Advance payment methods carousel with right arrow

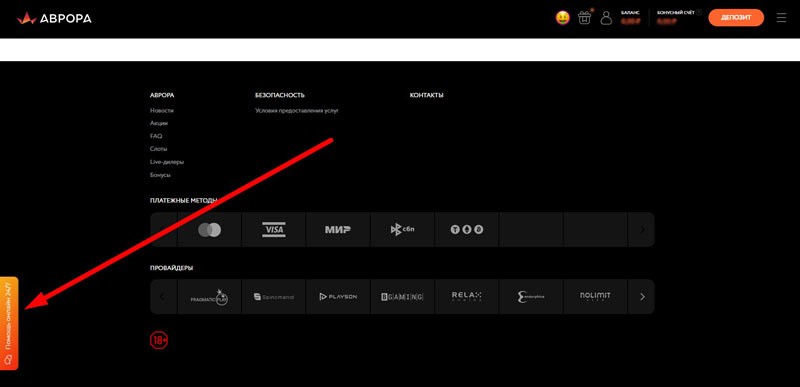click(642, 230)
